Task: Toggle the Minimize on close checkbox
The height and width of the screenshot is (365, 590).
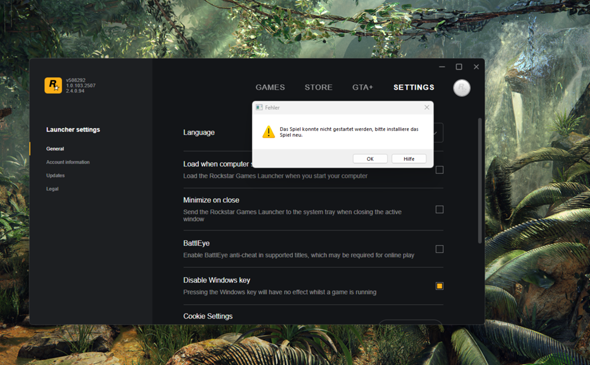Action: click(x=439, y=209)
